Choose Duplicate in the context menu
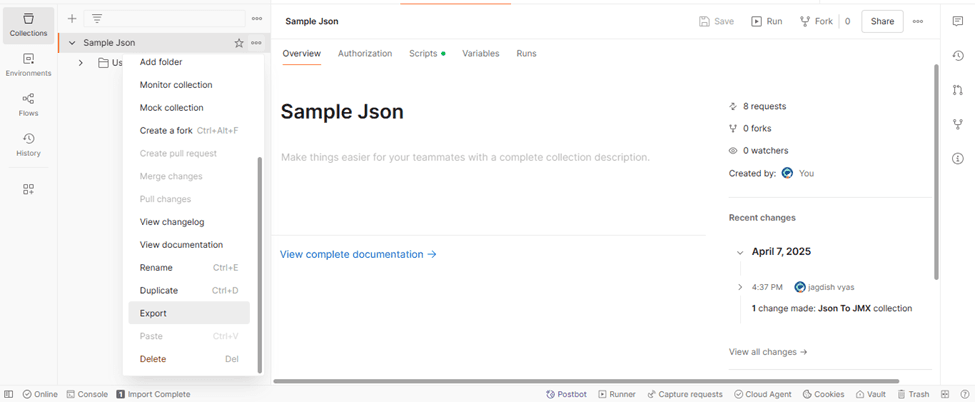 coord(189,291)
